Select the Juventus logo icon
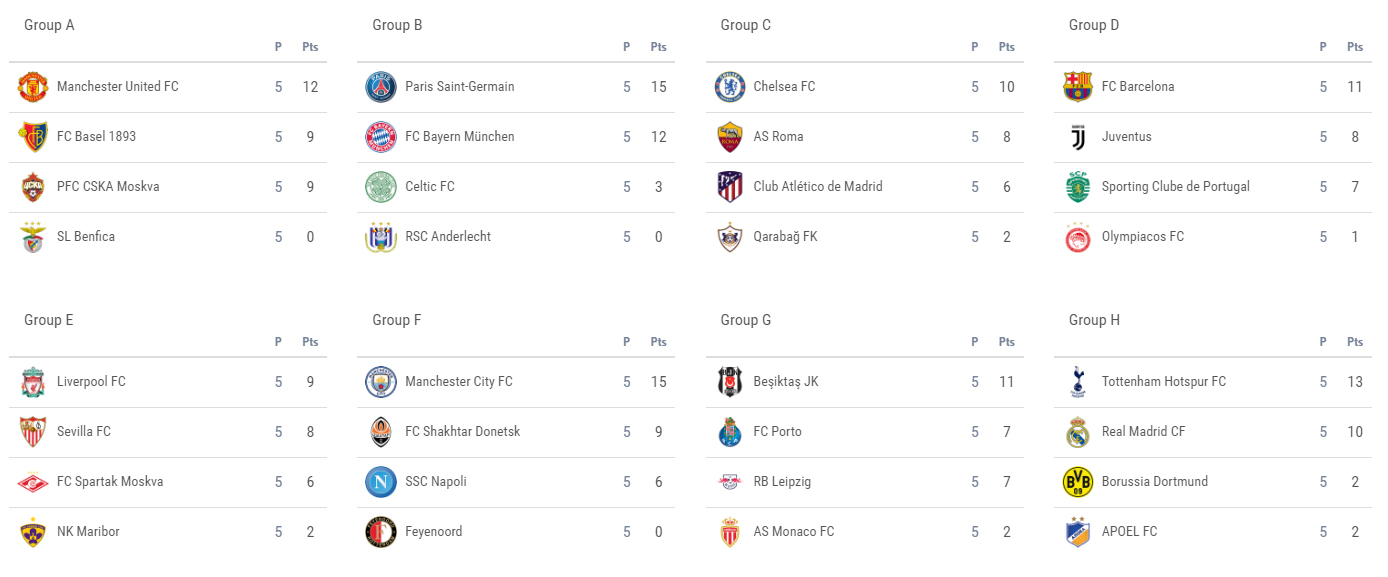 coord(1078,137)
